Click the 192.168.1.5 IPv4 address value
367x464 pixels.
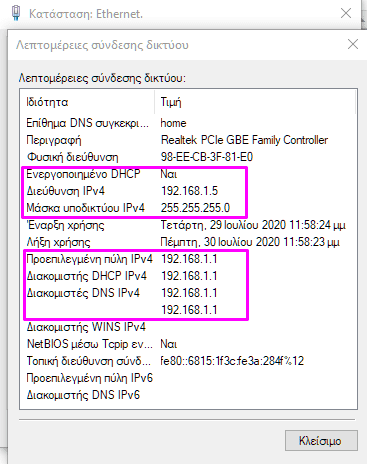coord(189,191)
